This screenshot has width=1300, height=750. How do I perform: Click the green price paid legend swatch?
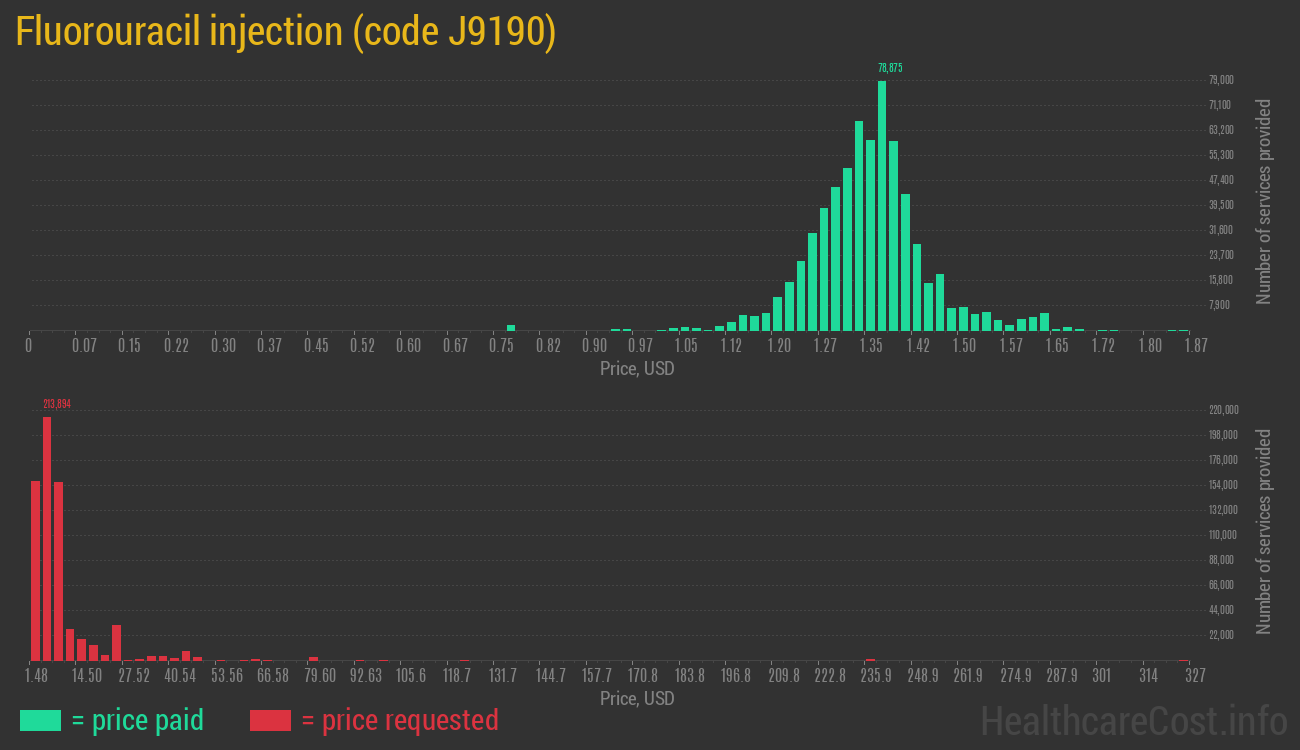pyautogui.click(x=41, y=720)
